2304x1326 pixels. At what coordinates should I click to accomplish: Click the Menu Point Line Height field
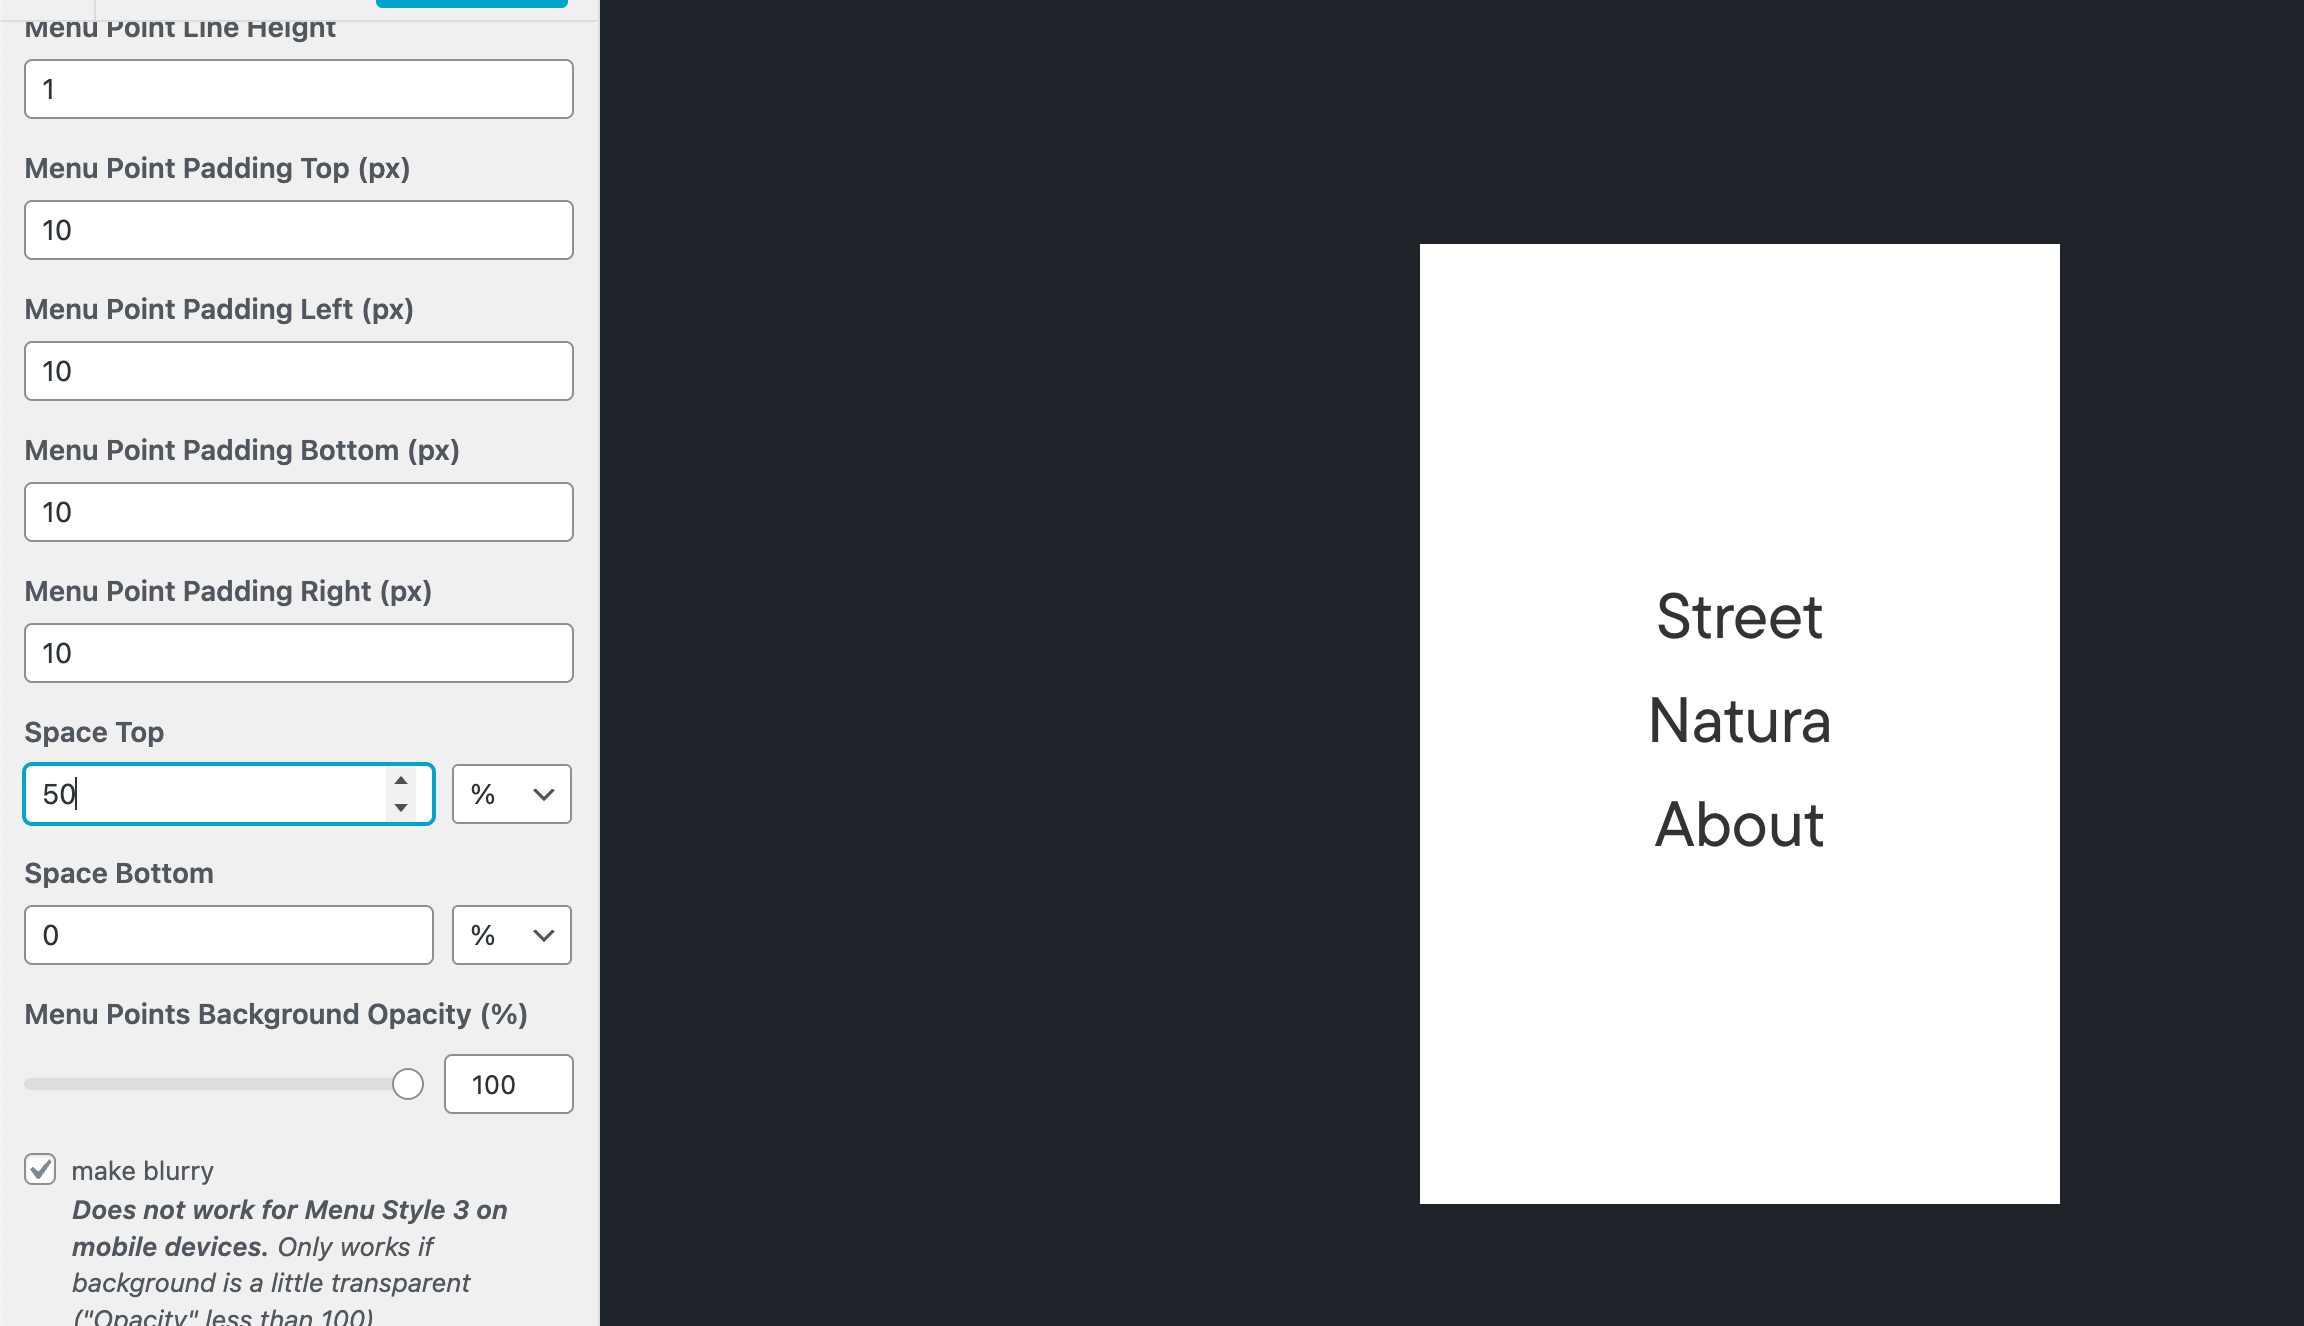[x=298, y=89]
